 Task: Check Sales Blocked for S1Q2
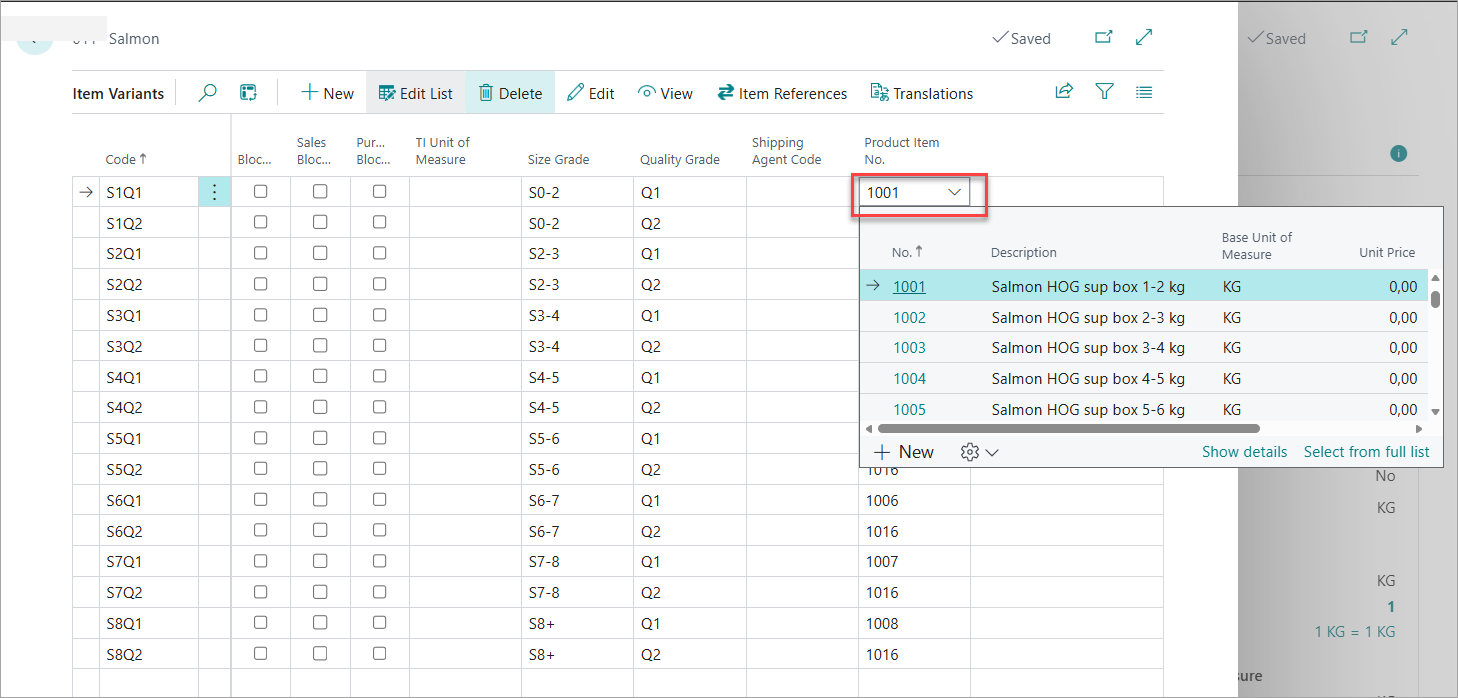(320, 223)
